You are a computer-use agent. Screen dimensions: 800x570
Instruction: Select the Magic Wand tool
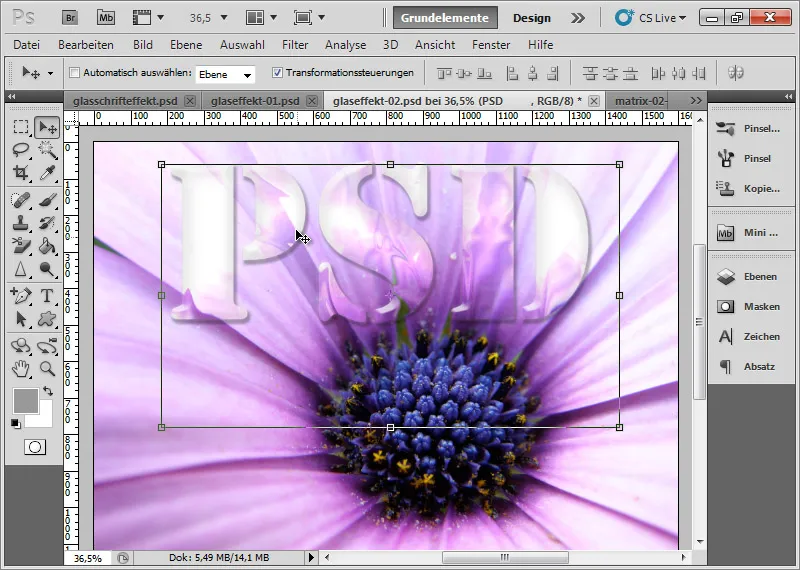pos(47,150)
